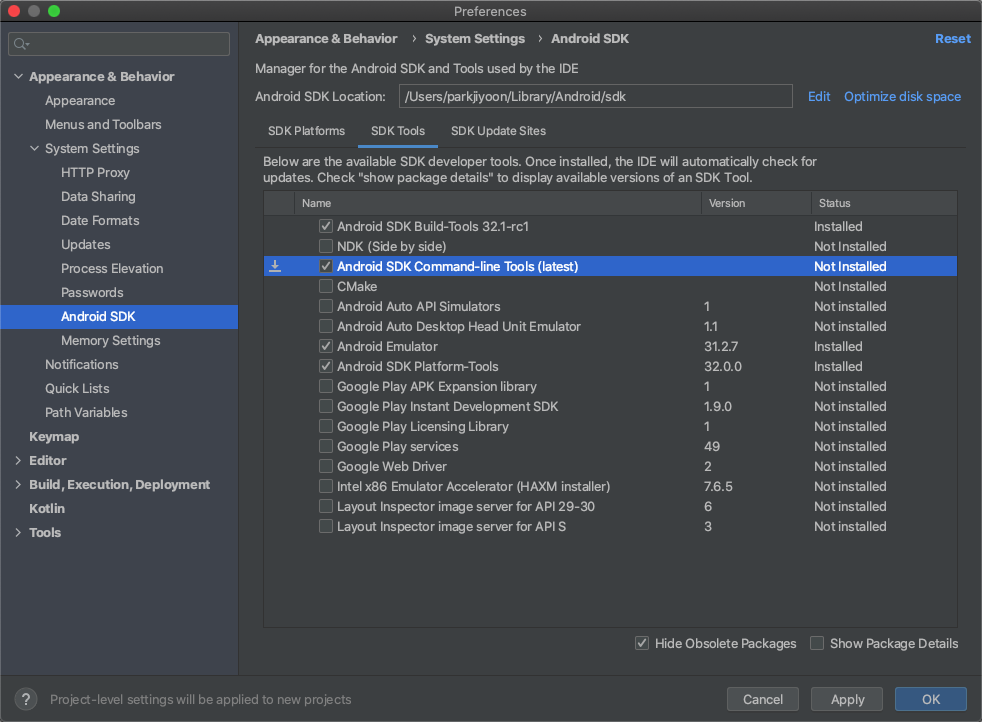Click the Reset link
982x722 pixels.
pyautogui.click(x=953, y=38)
